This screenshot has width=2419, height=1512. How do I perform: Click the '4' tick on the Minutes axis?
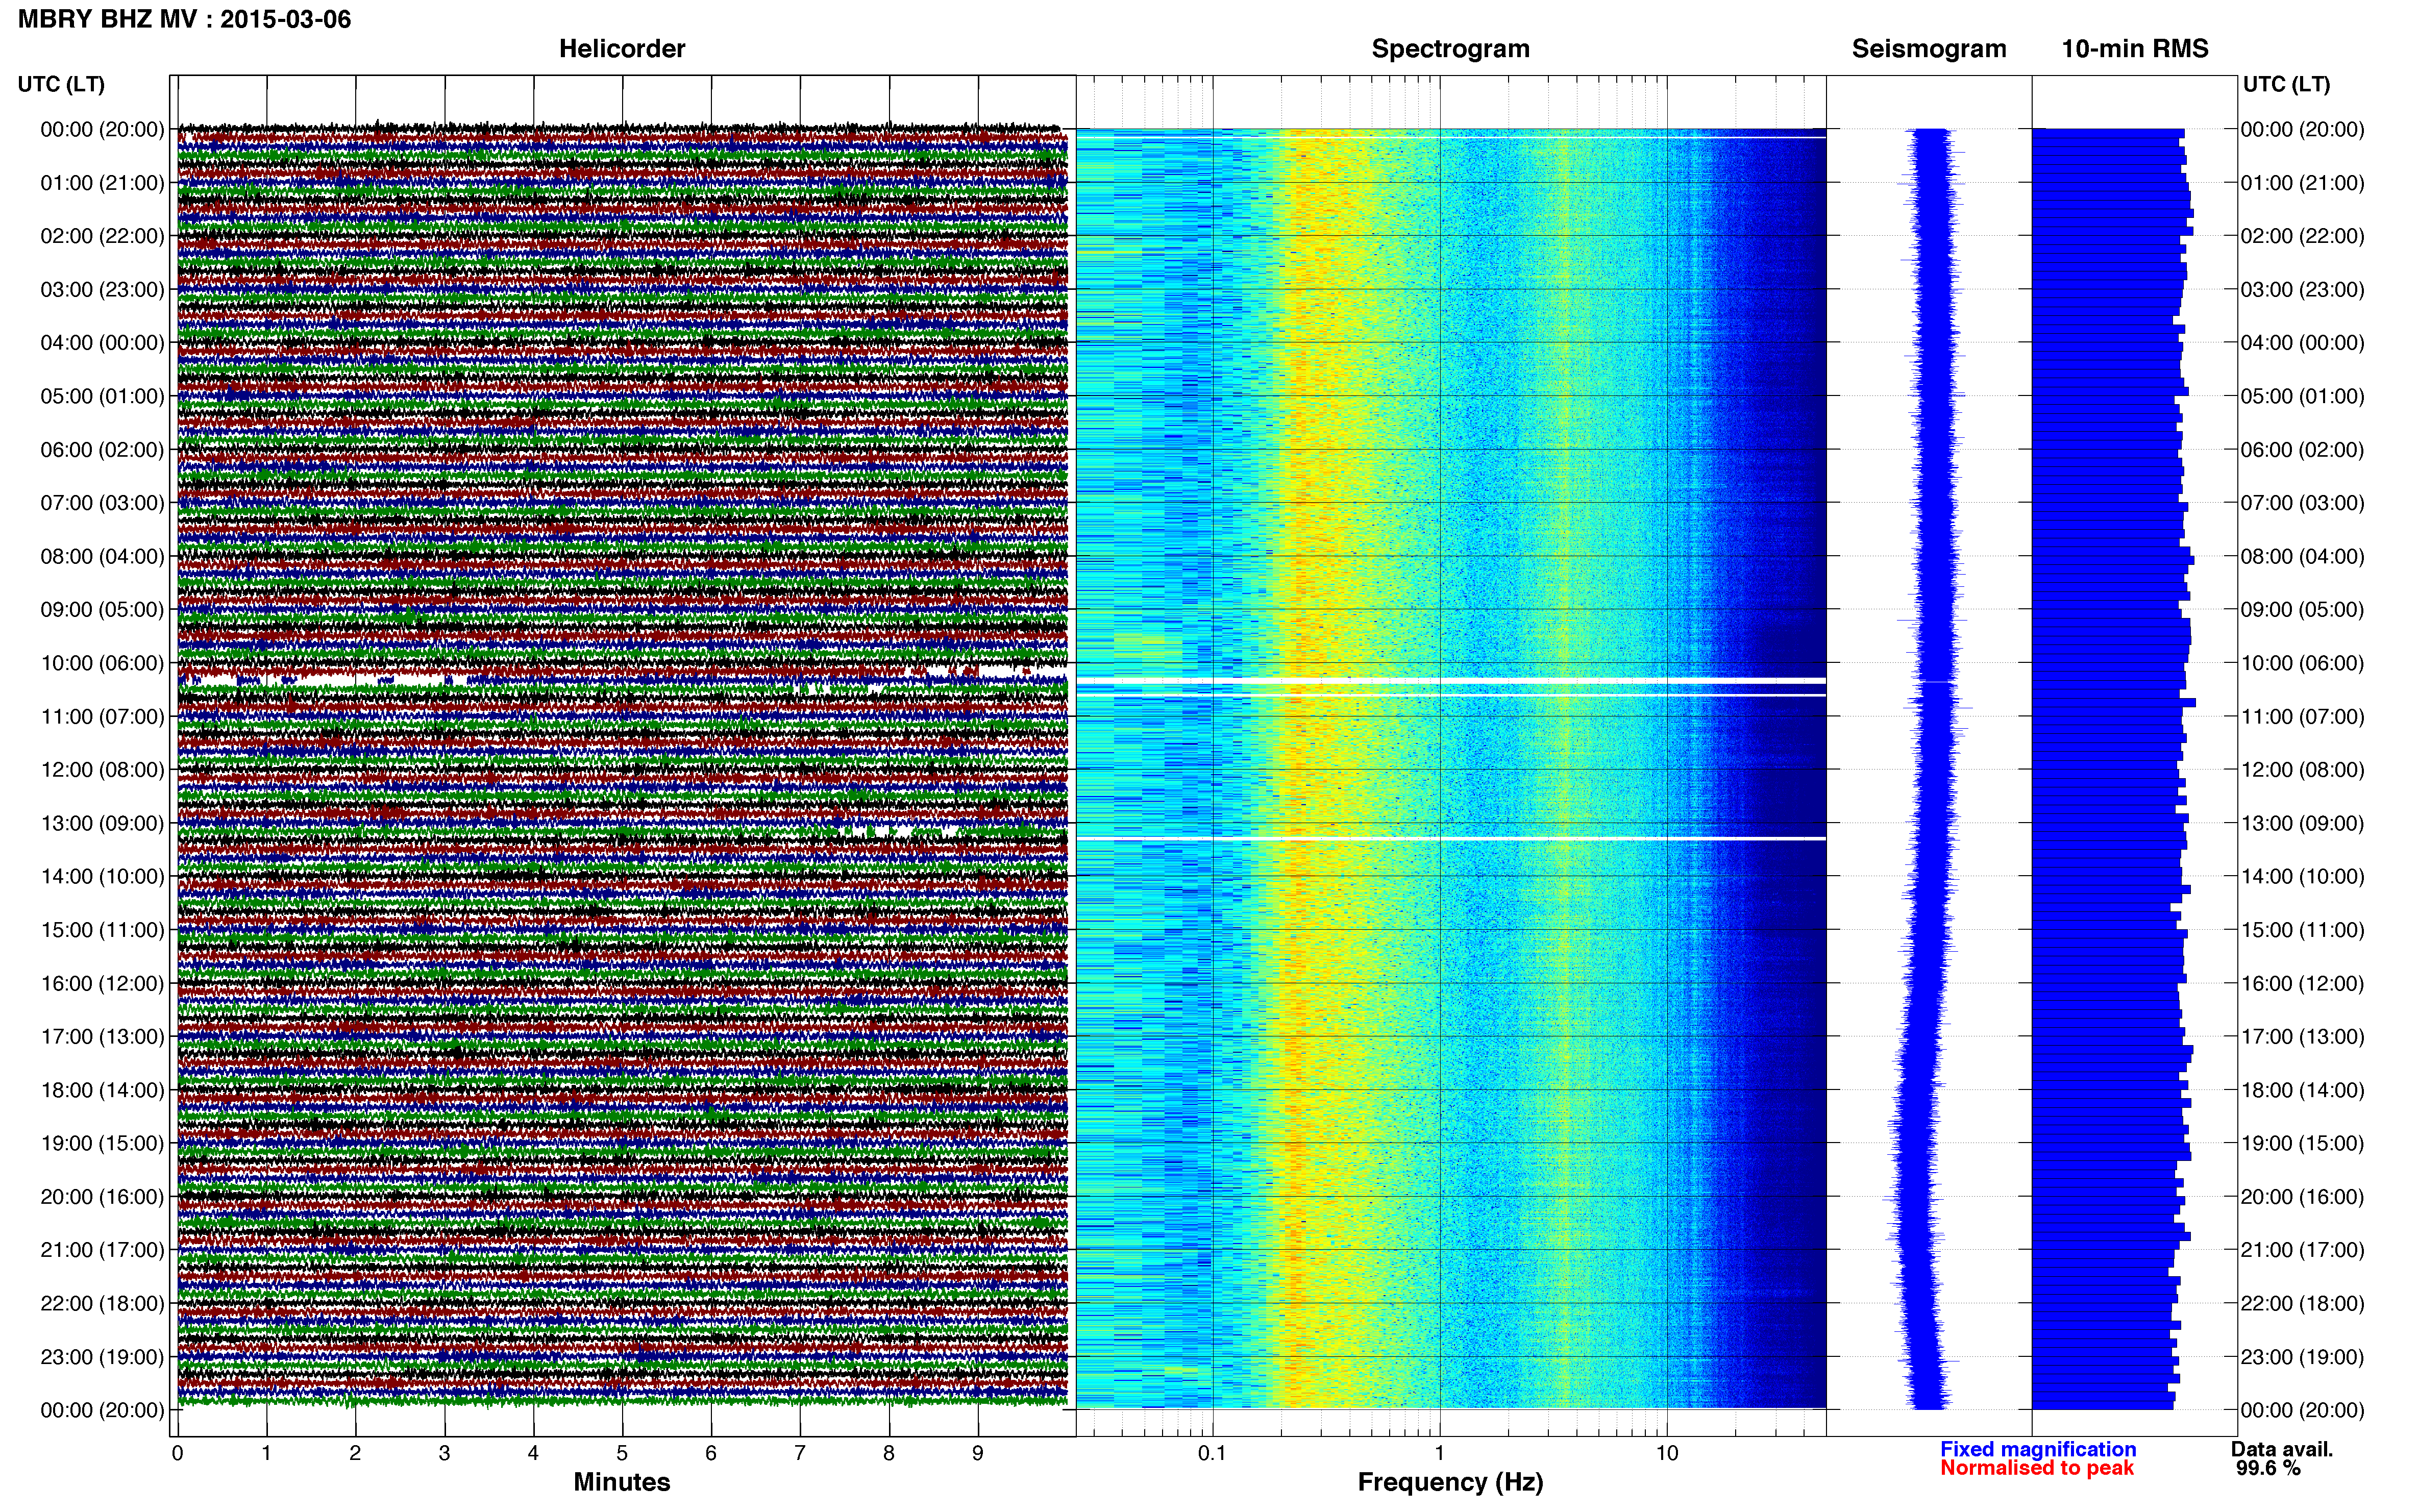pos(533,1453)
